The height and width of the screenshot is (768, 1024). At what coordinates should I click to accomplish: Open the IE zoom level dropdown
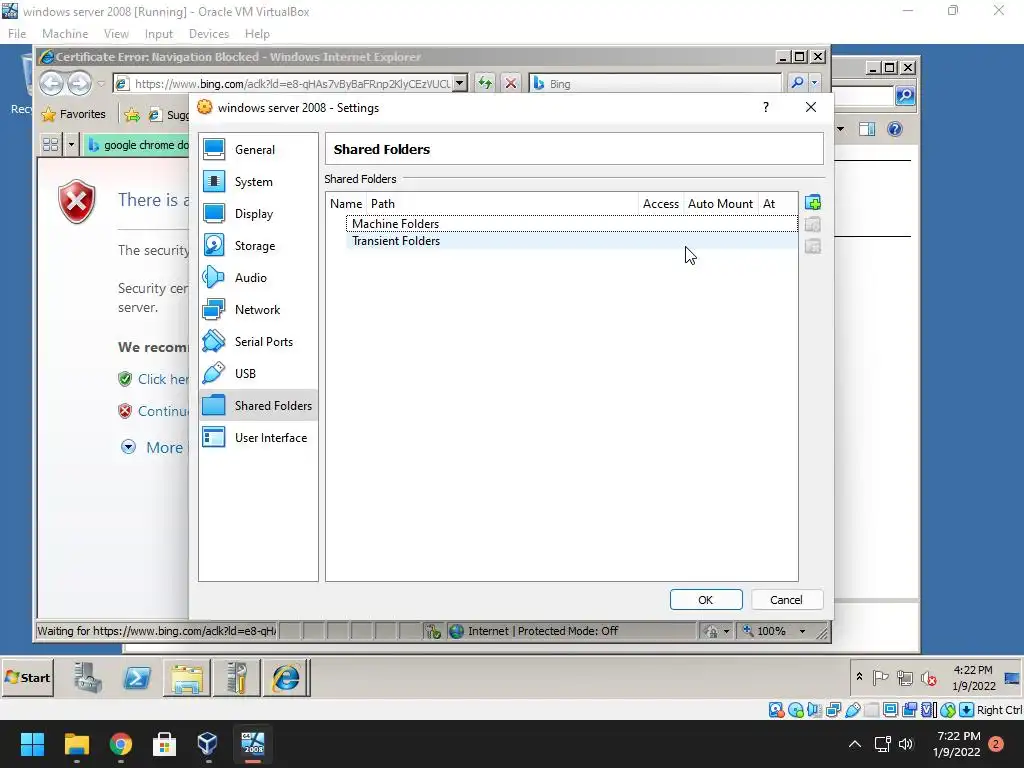803,631
